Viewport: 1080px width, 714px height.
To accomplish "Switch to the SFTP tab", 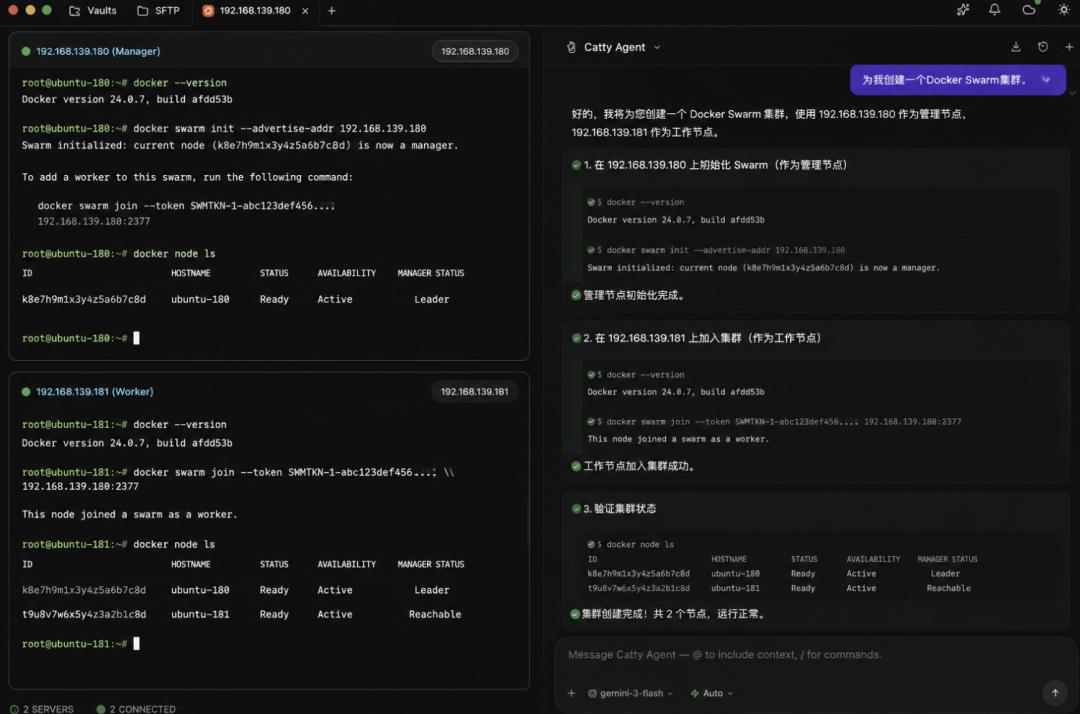I will point(158,10).
